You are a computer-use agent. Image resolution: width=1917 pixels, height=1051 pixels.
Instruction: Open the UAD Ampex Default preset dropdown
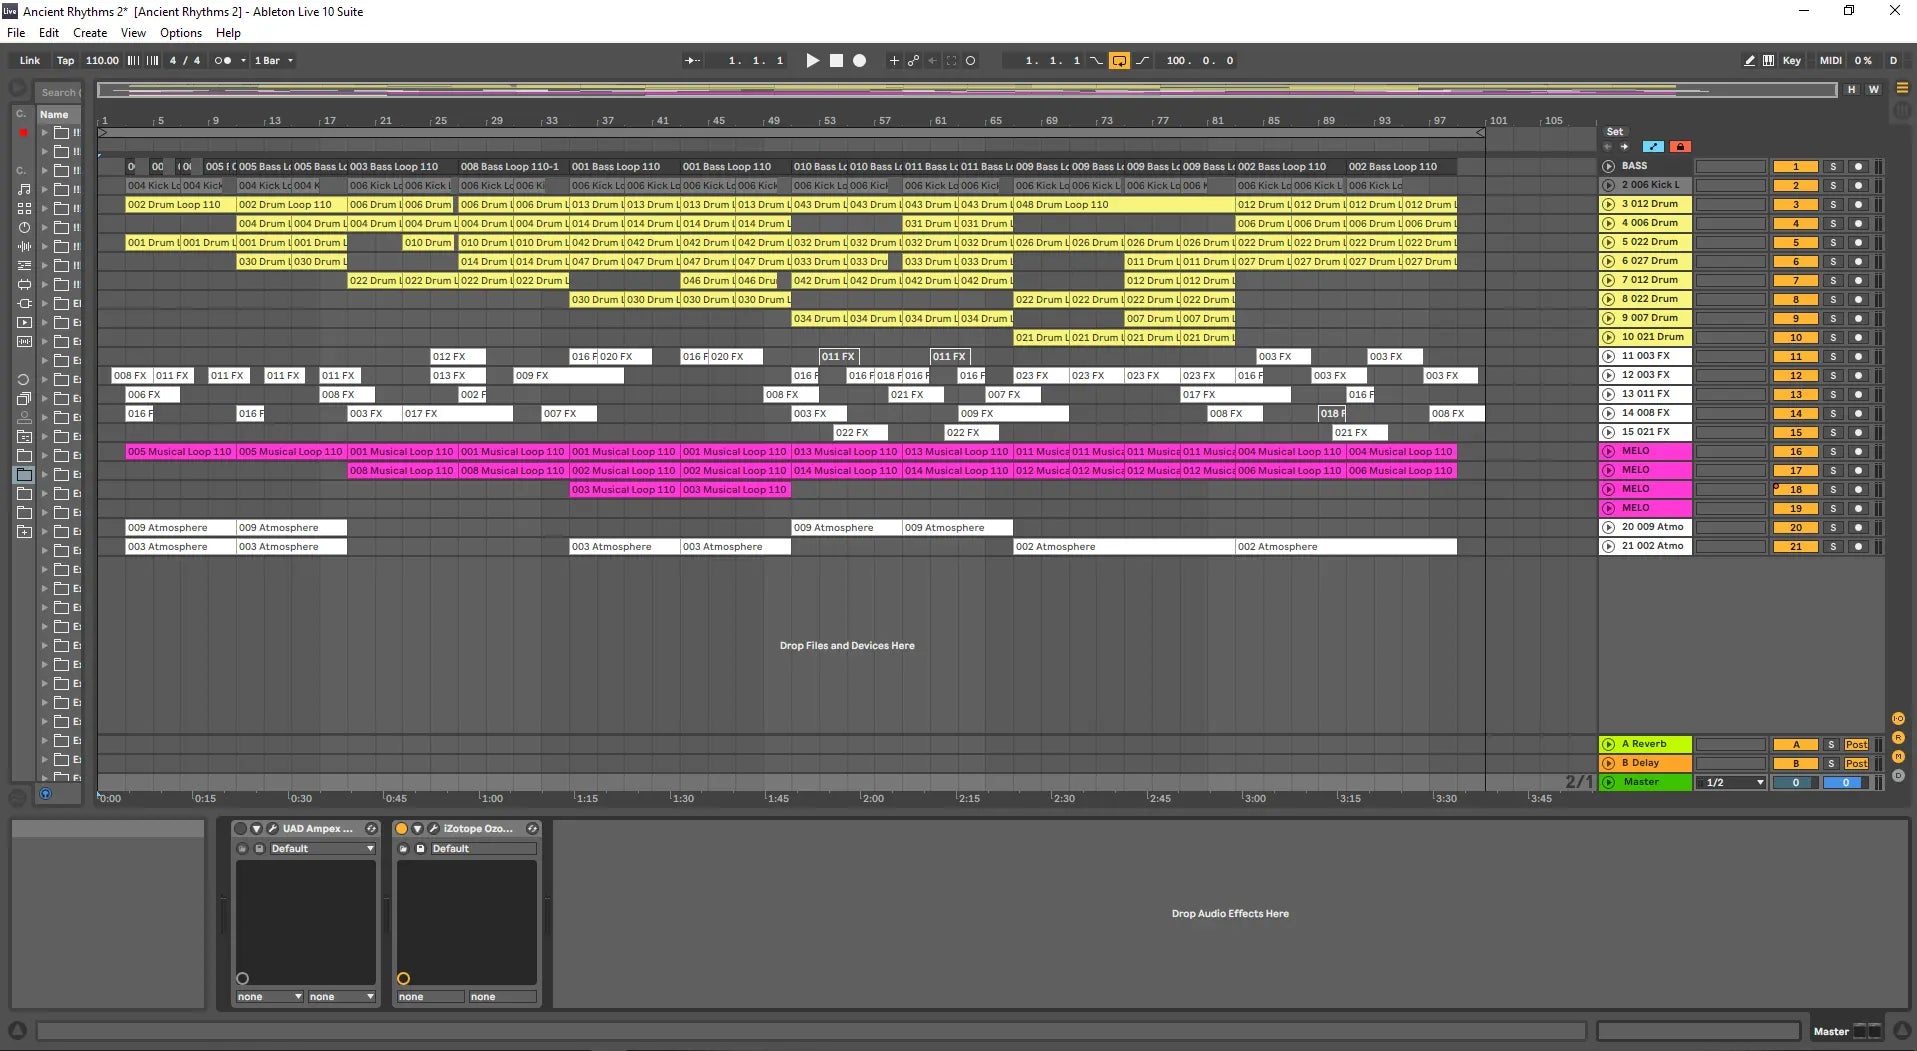321,849
